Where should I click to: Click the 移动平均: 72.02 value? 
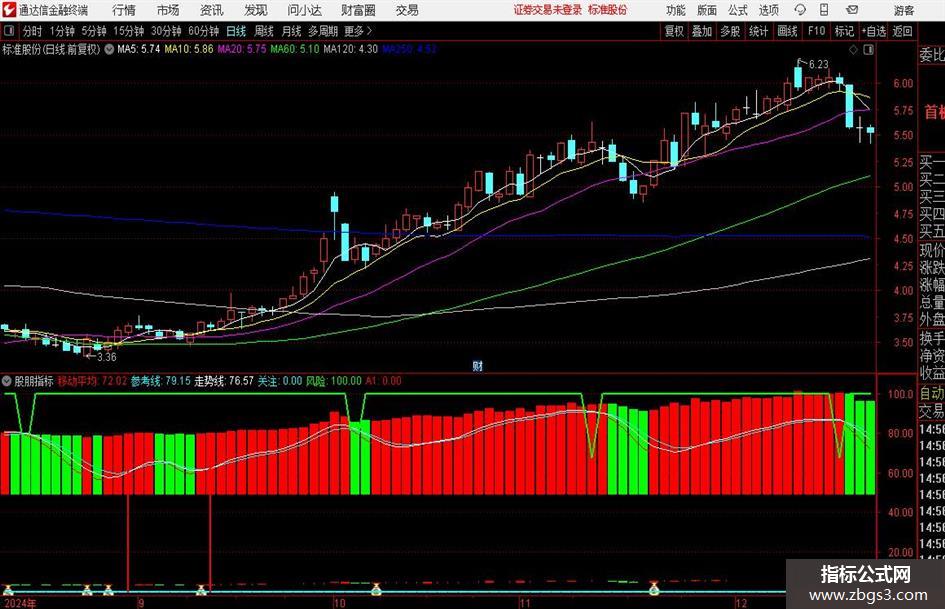point(92,381)
